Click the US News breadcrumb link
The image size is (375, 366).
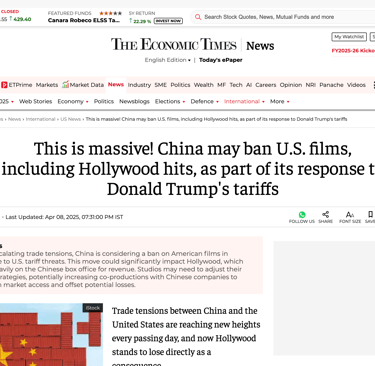[70, 119]
